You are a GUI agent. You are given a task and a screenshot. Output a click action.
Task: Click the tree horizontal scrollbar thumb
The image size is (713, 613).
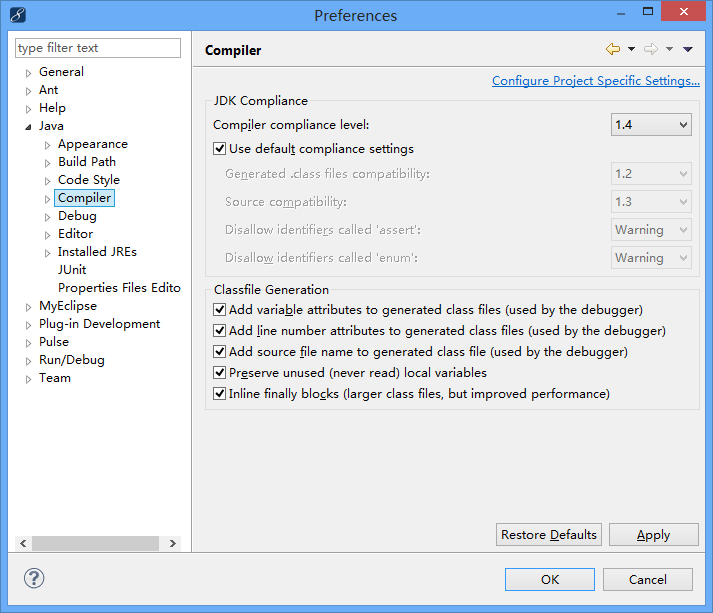pos(95,543)
